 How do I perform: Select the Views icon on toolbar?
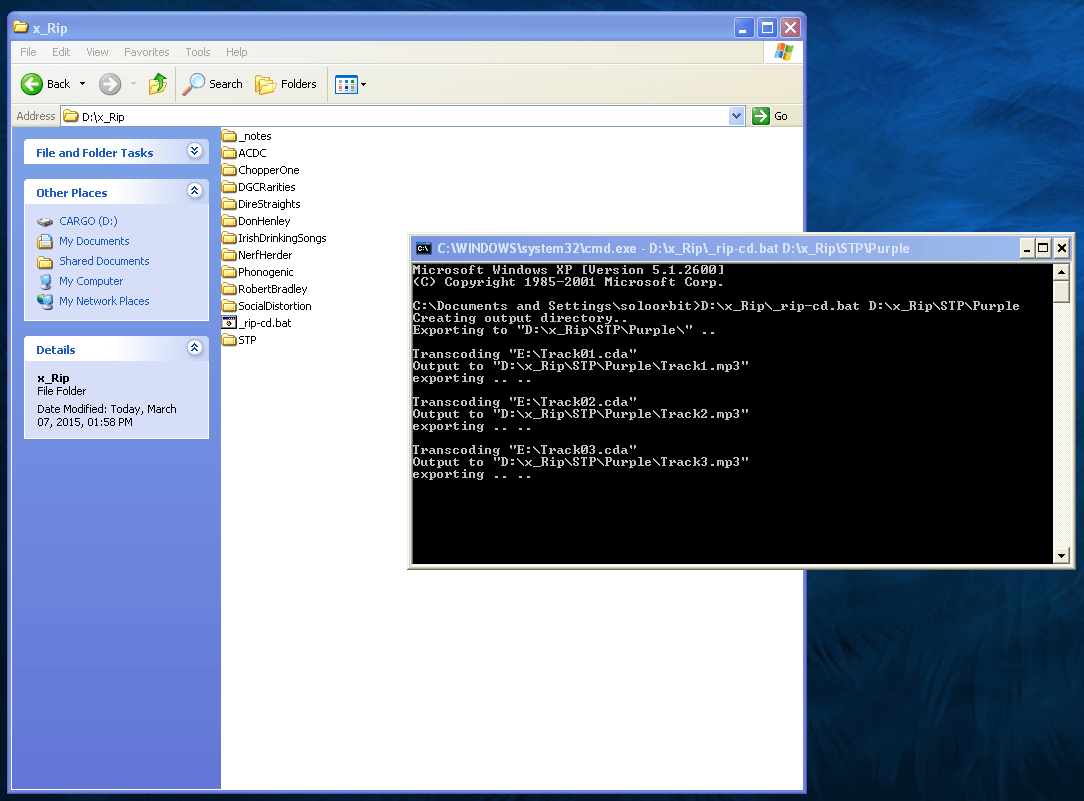(345, 84)
